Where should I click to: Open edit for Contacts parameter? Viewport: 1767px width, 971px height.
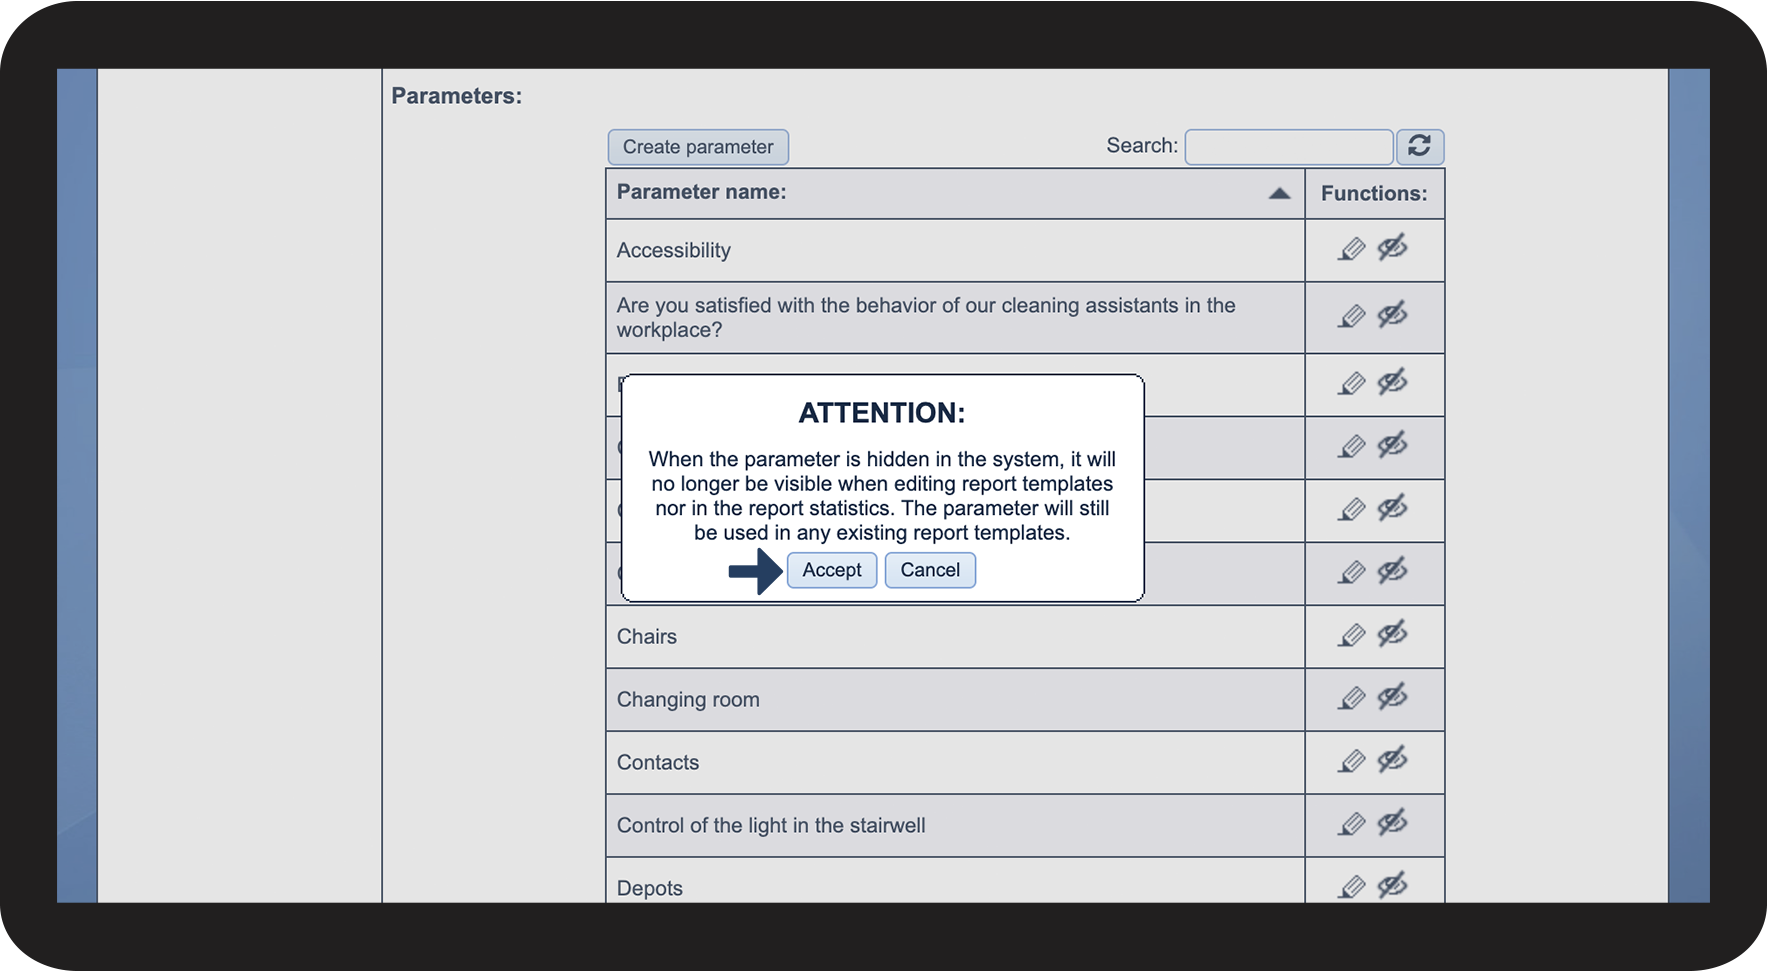[1352, 761]
